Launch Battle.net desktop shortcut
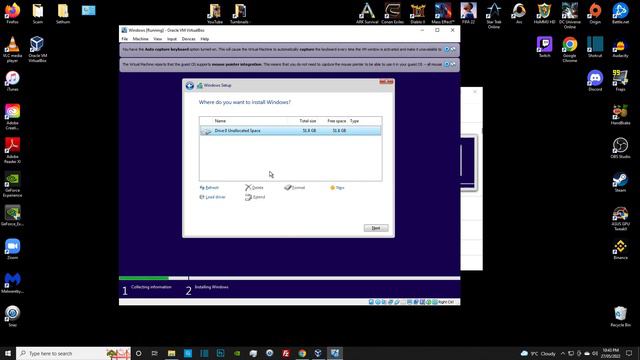 (620, 13)
